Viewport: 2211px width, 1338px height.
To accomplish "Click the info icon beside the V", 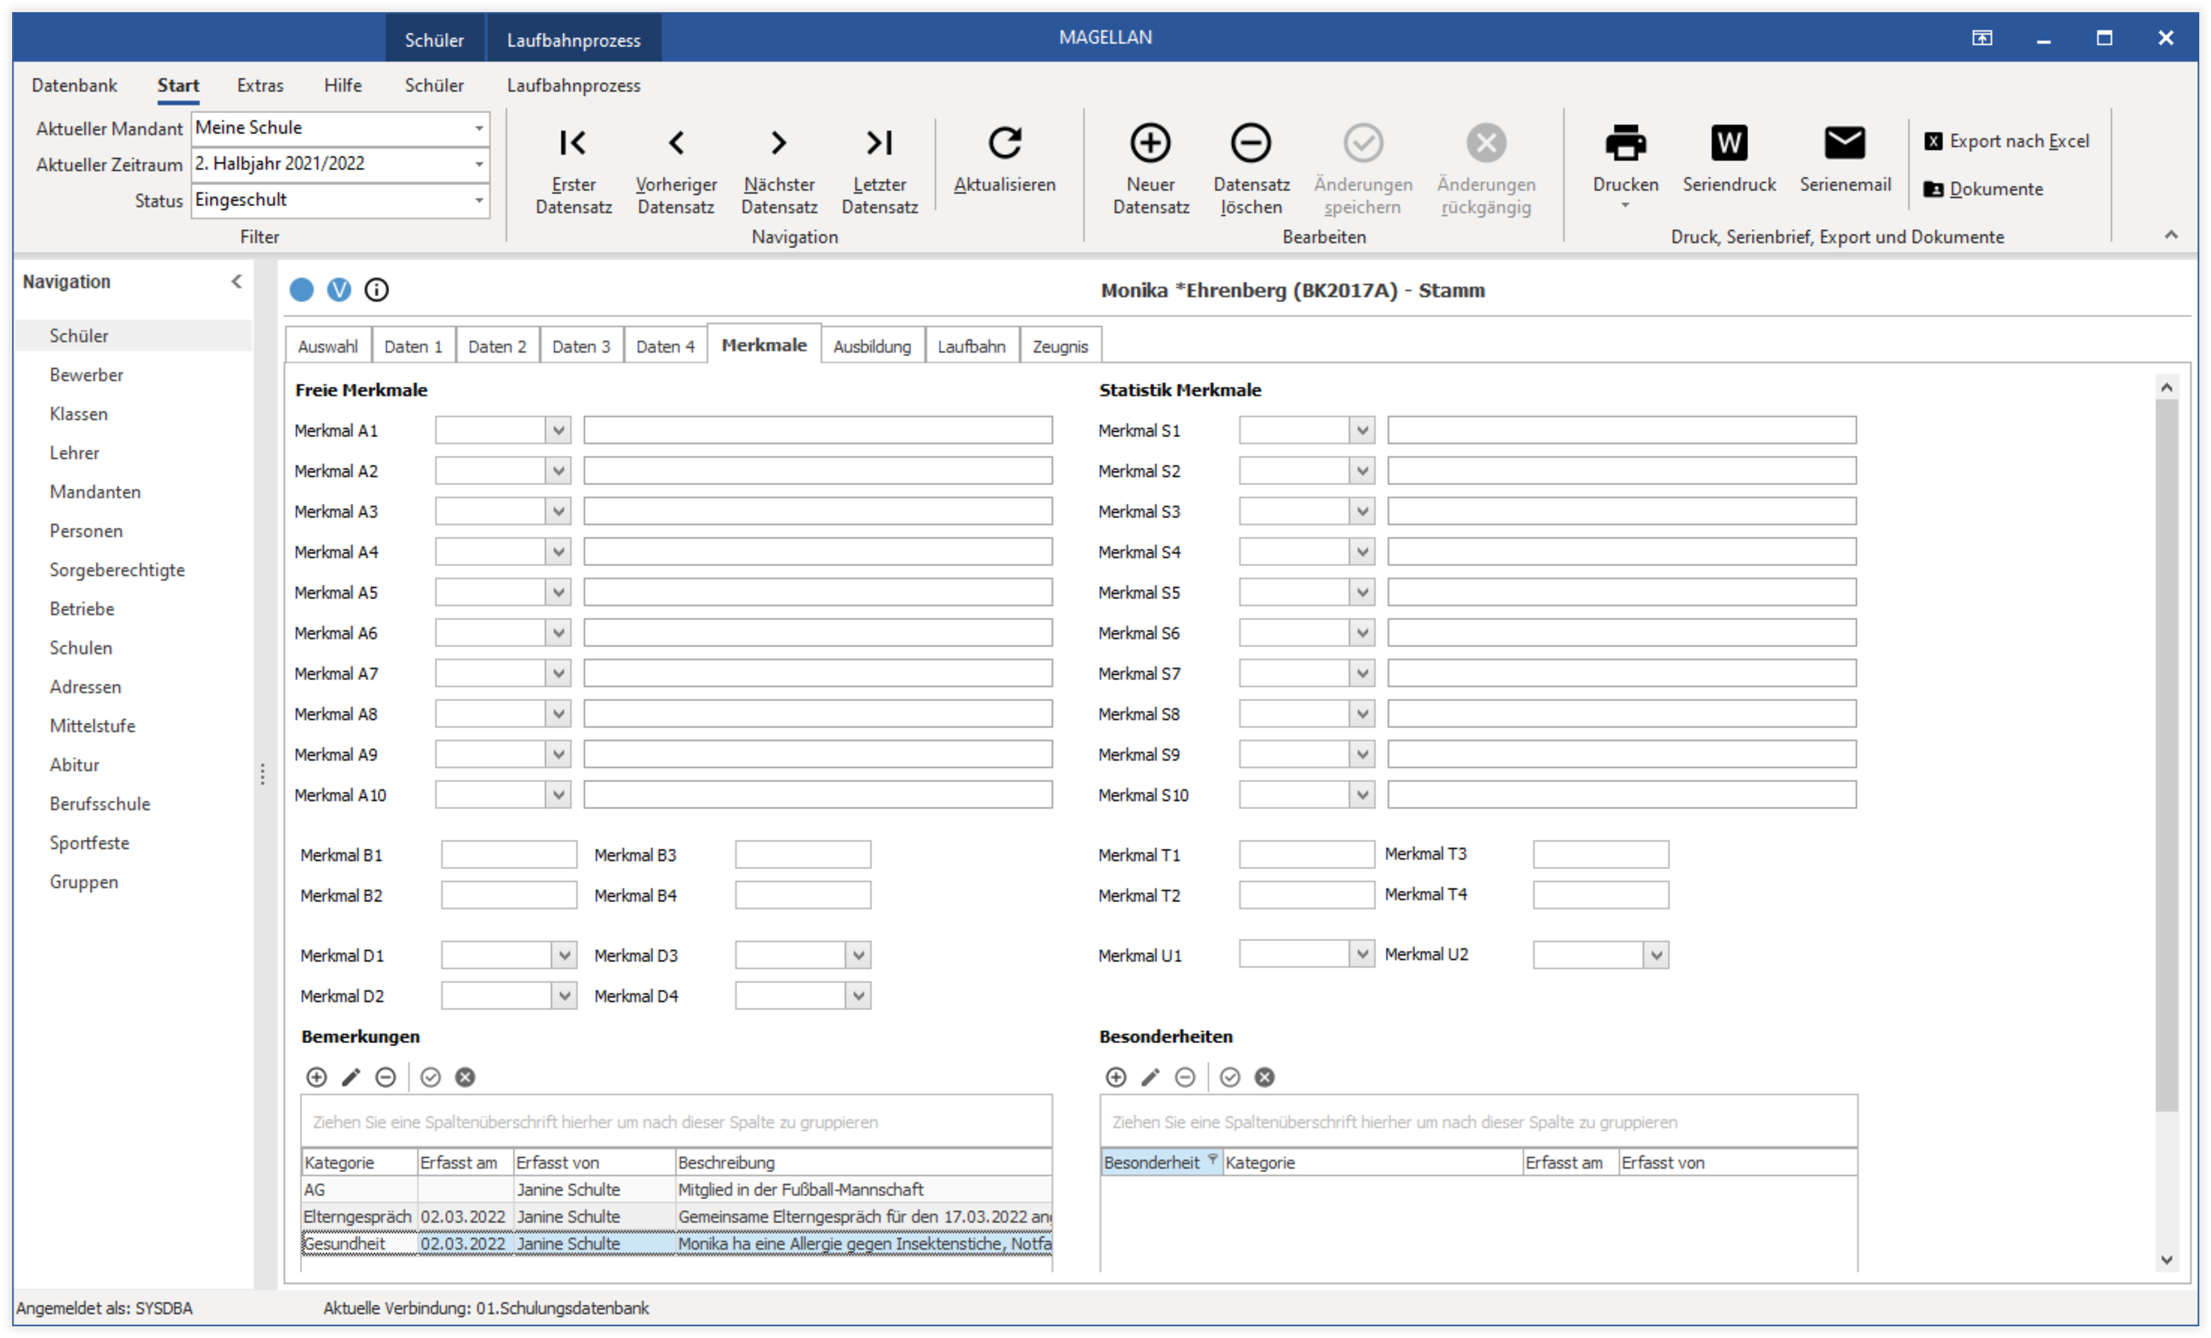I will (x=376, y=290).
